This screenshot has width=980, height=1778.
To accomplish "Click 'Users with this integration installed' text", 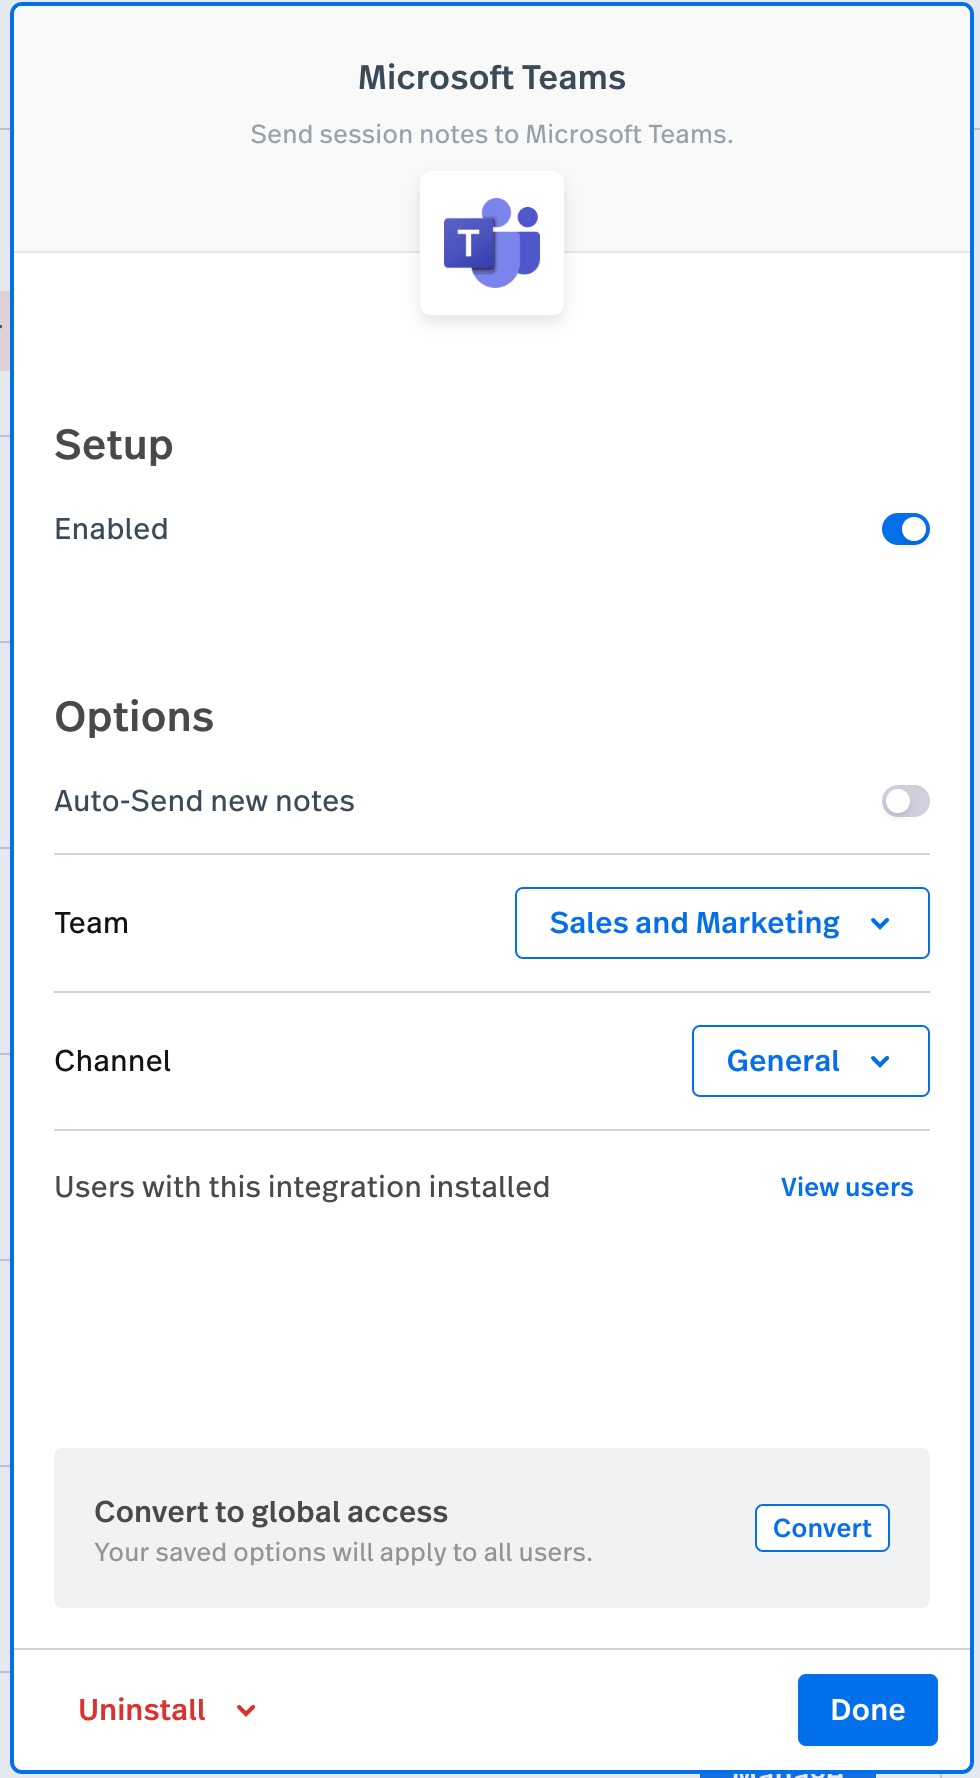I will click(x=302, y=1187).
